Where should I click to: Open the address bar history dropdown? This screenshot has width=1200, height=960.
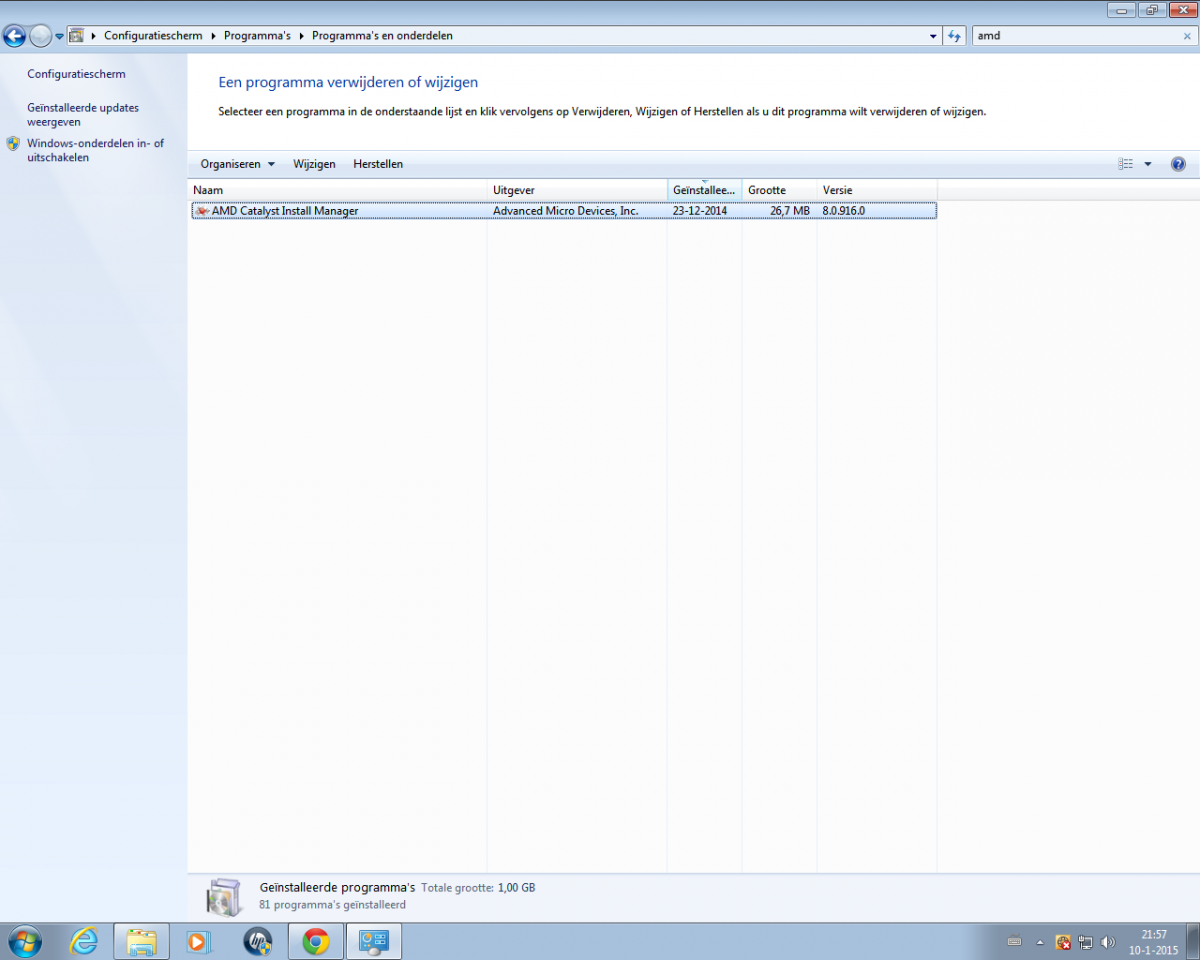tap(933, 36)
